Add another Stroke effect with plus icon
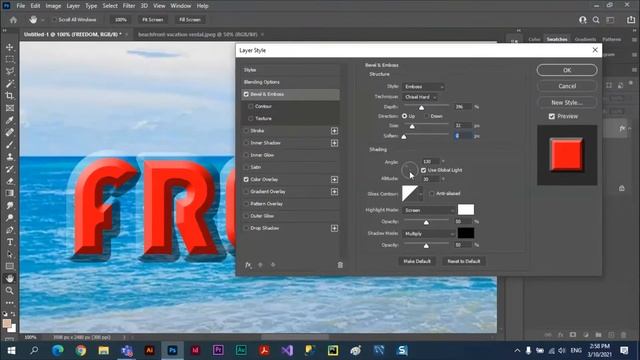The height and width of the screenshot is (360, 640). pos(334,131)
